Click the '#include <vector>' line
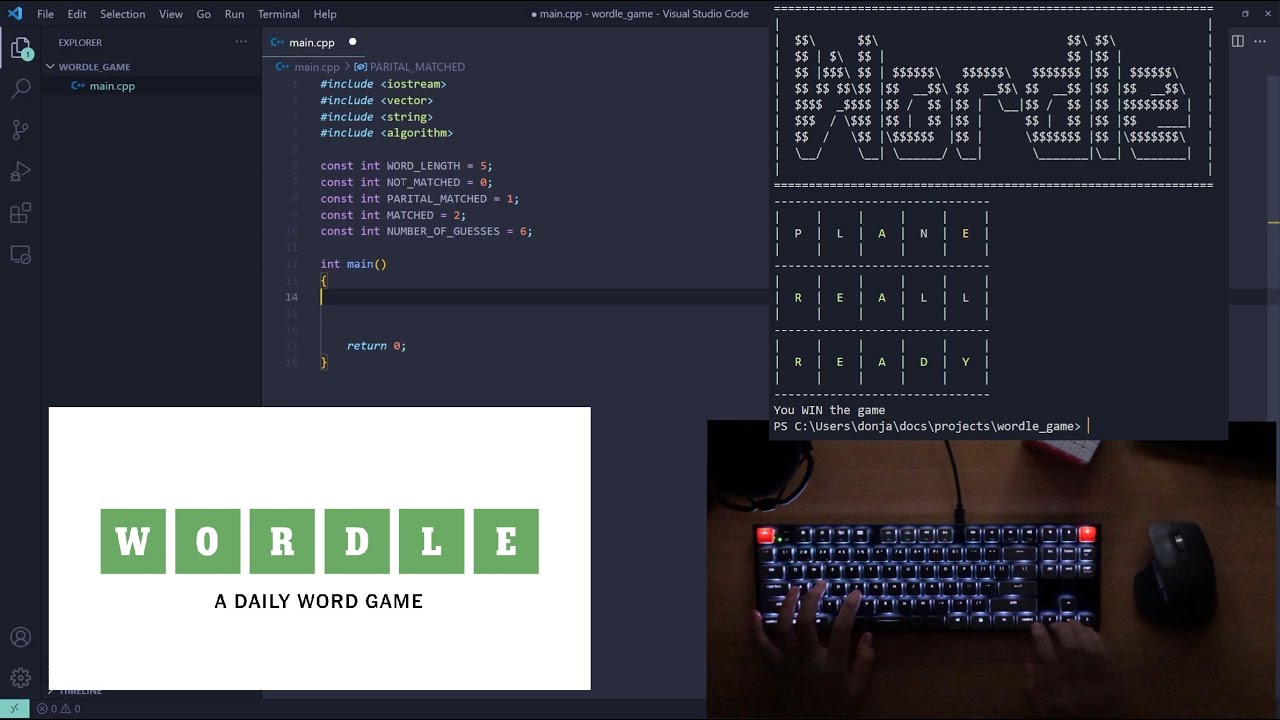The width and height of the screenshot is (1280, 720). pyautogui.click(x=376, y=100)
